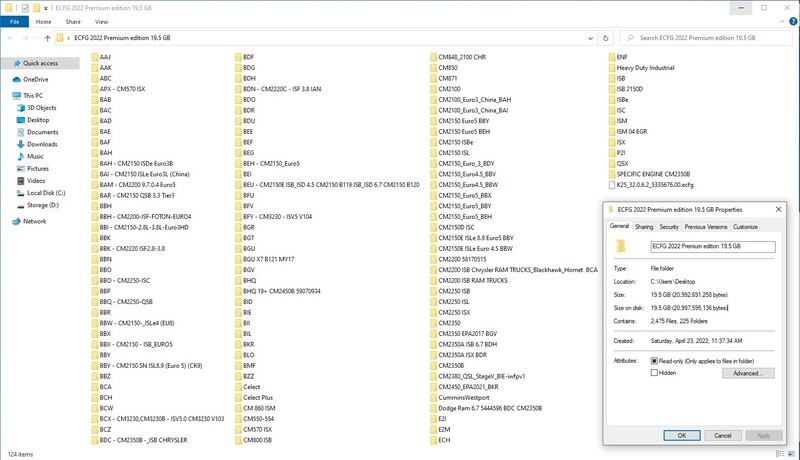Expand the address bar history dropdown
Viewport: 800px width, 460px height.
coord(589,38)
